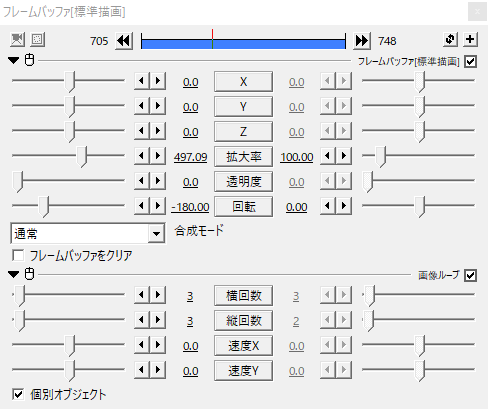This screenshot has width=488, height=409.
Task: Click the 497.09 拡大率 value
Action: [x=190, y=157]
